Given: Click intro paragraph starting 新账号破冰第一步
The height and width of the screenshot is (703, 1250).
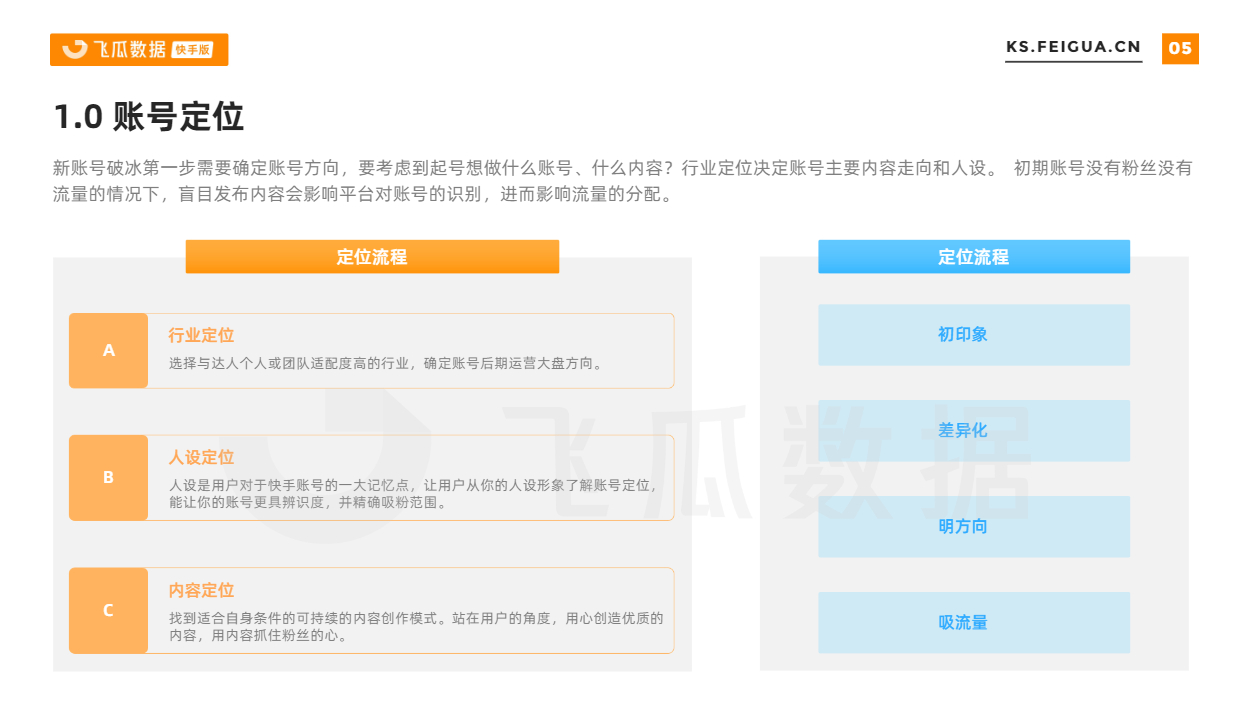Looking at the screenshot, I should 622,182.
